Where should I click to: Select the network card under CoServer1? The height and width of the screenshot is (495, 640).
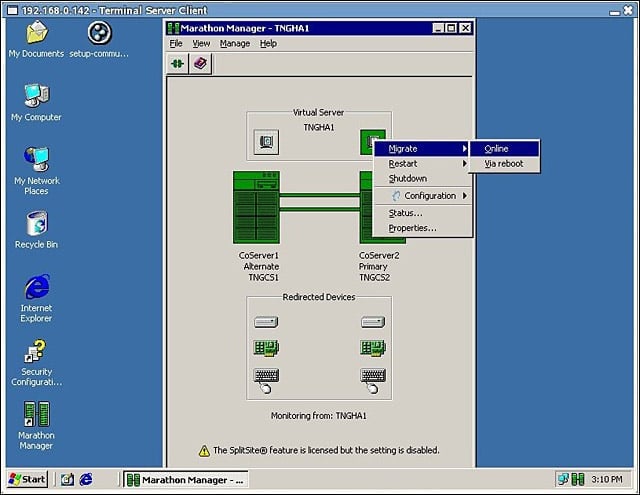266,348
